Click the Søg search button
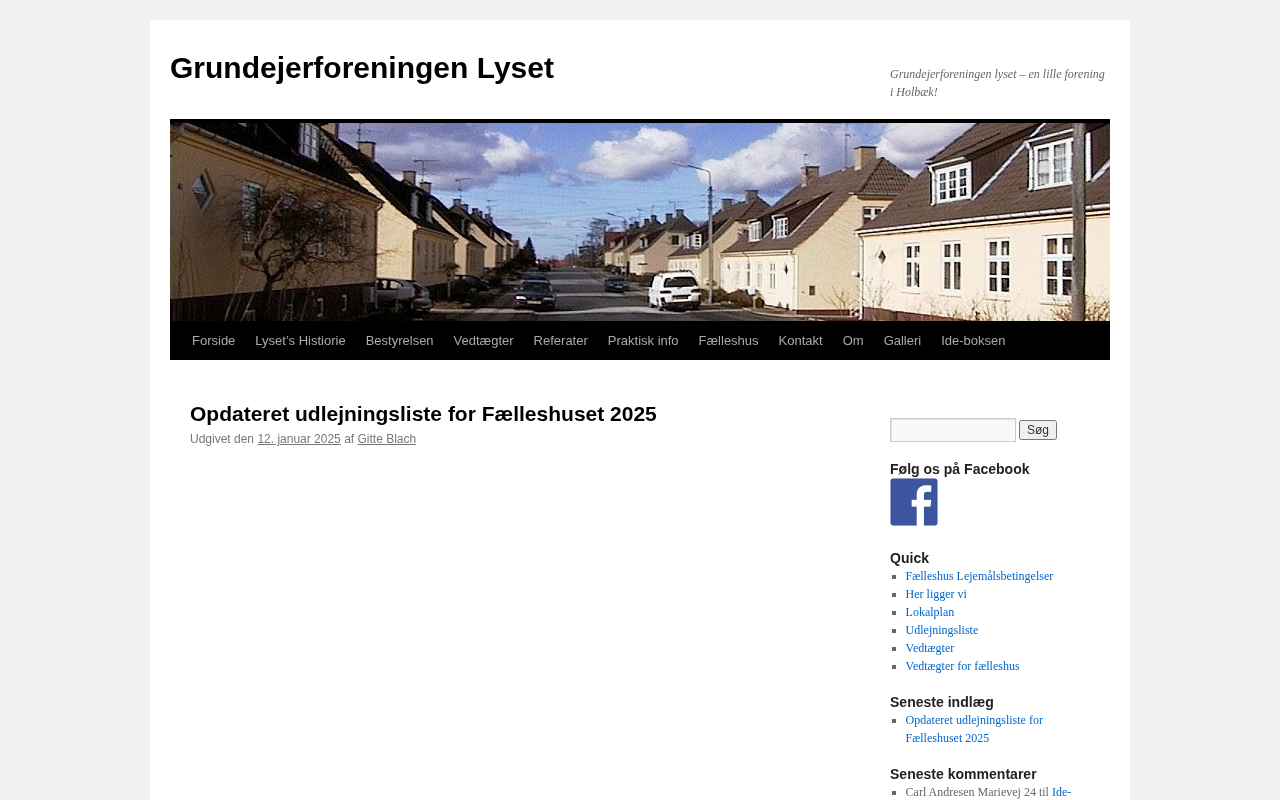Image resolution: width=1280 pixels, height=800 pixels. [1038, 430]
